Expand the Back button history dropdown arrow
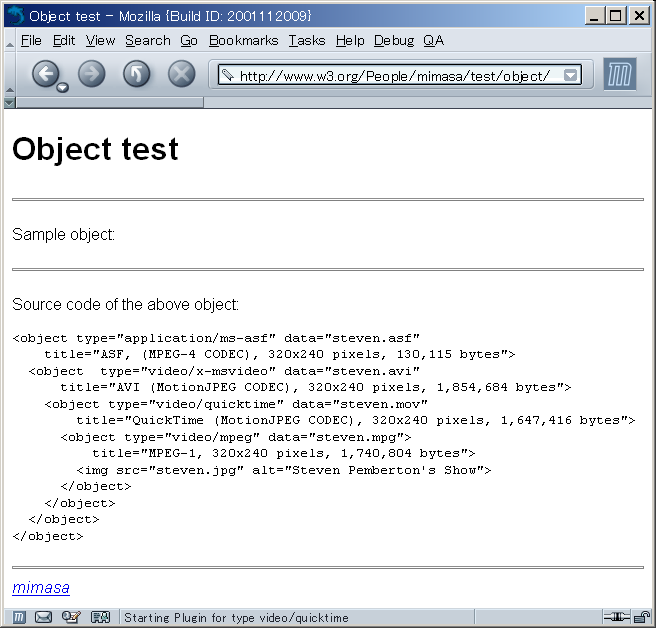The width and height of the screenshot is (656, 628). point(63,88)
